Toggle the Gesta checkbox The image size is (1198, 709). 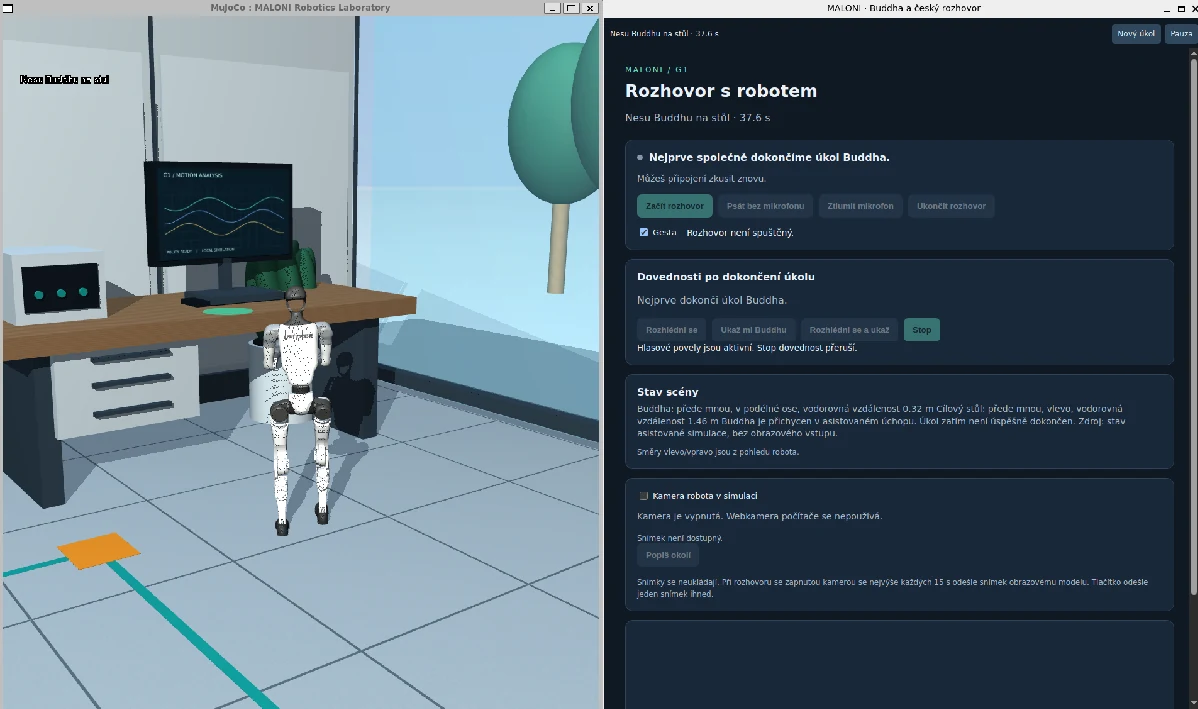click(643, 232)
